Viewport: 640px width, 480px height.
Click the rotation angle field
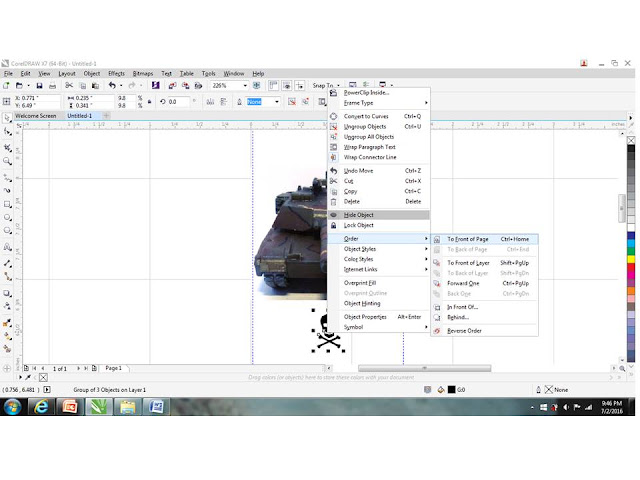coord(178,102)
